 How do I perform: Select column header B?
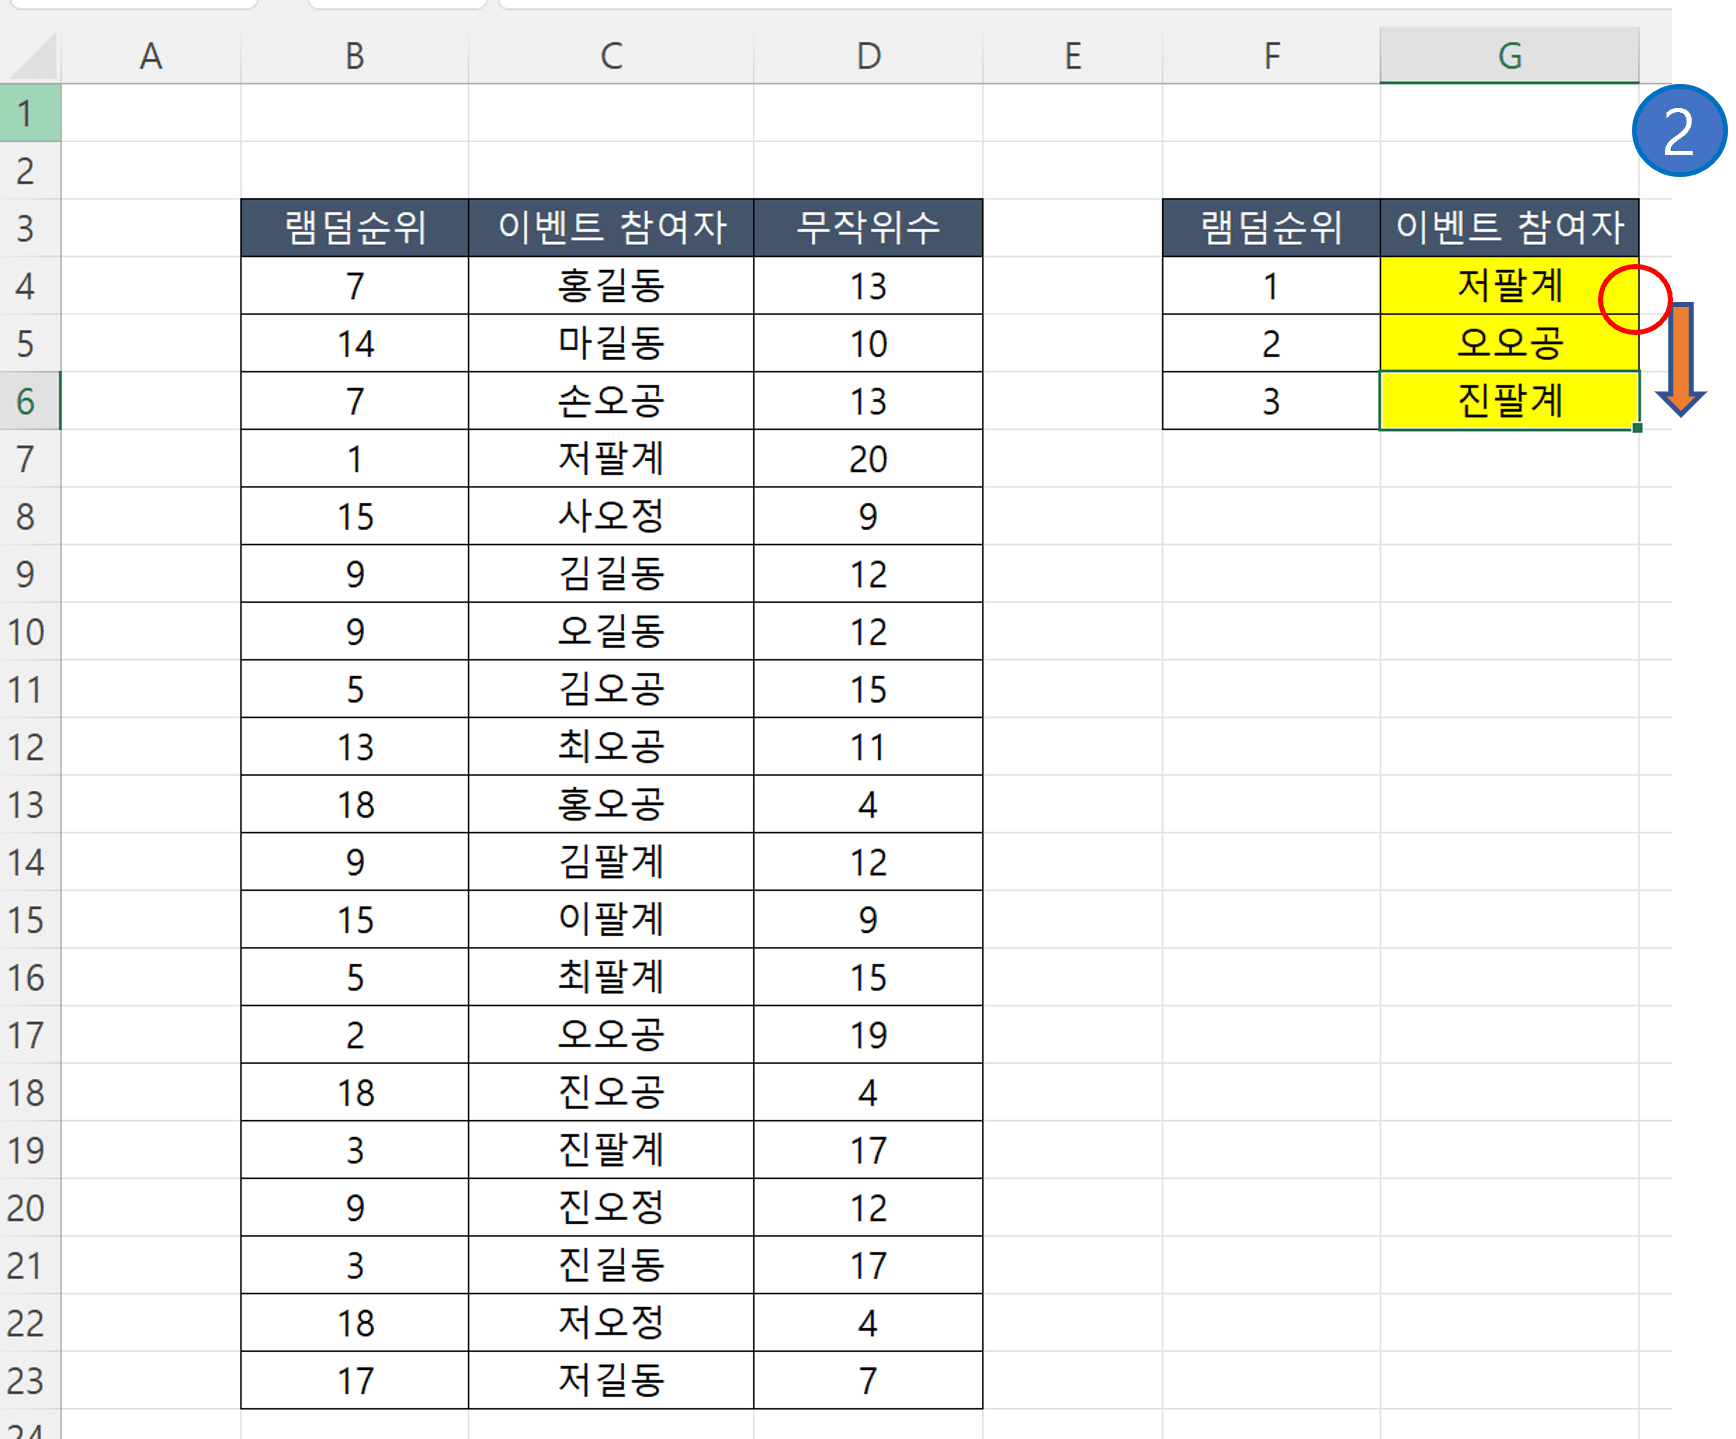(x=354, y=56)
